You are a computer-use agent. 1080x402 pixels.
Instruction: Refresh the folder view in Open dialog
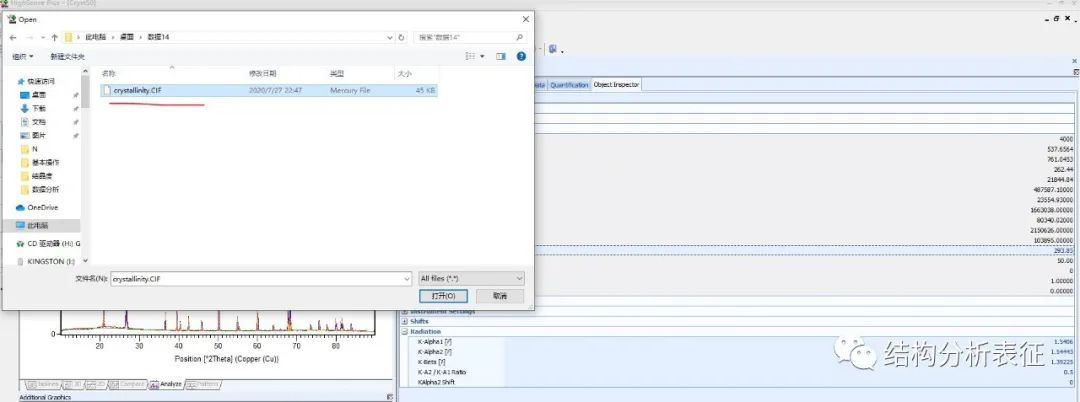coord(402,37)
